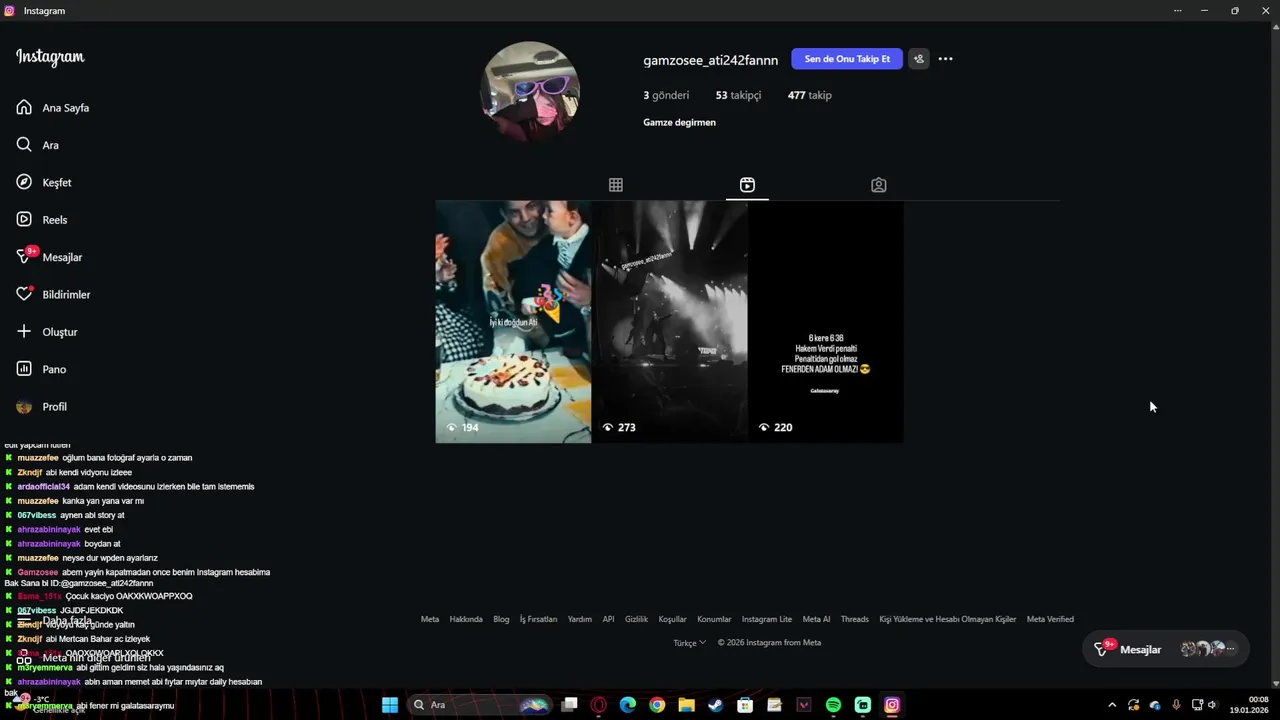Open Microsoft Edge from taskbar
Image resolution: width=1280 pixels, height=720 pixels.
point(628,705)
